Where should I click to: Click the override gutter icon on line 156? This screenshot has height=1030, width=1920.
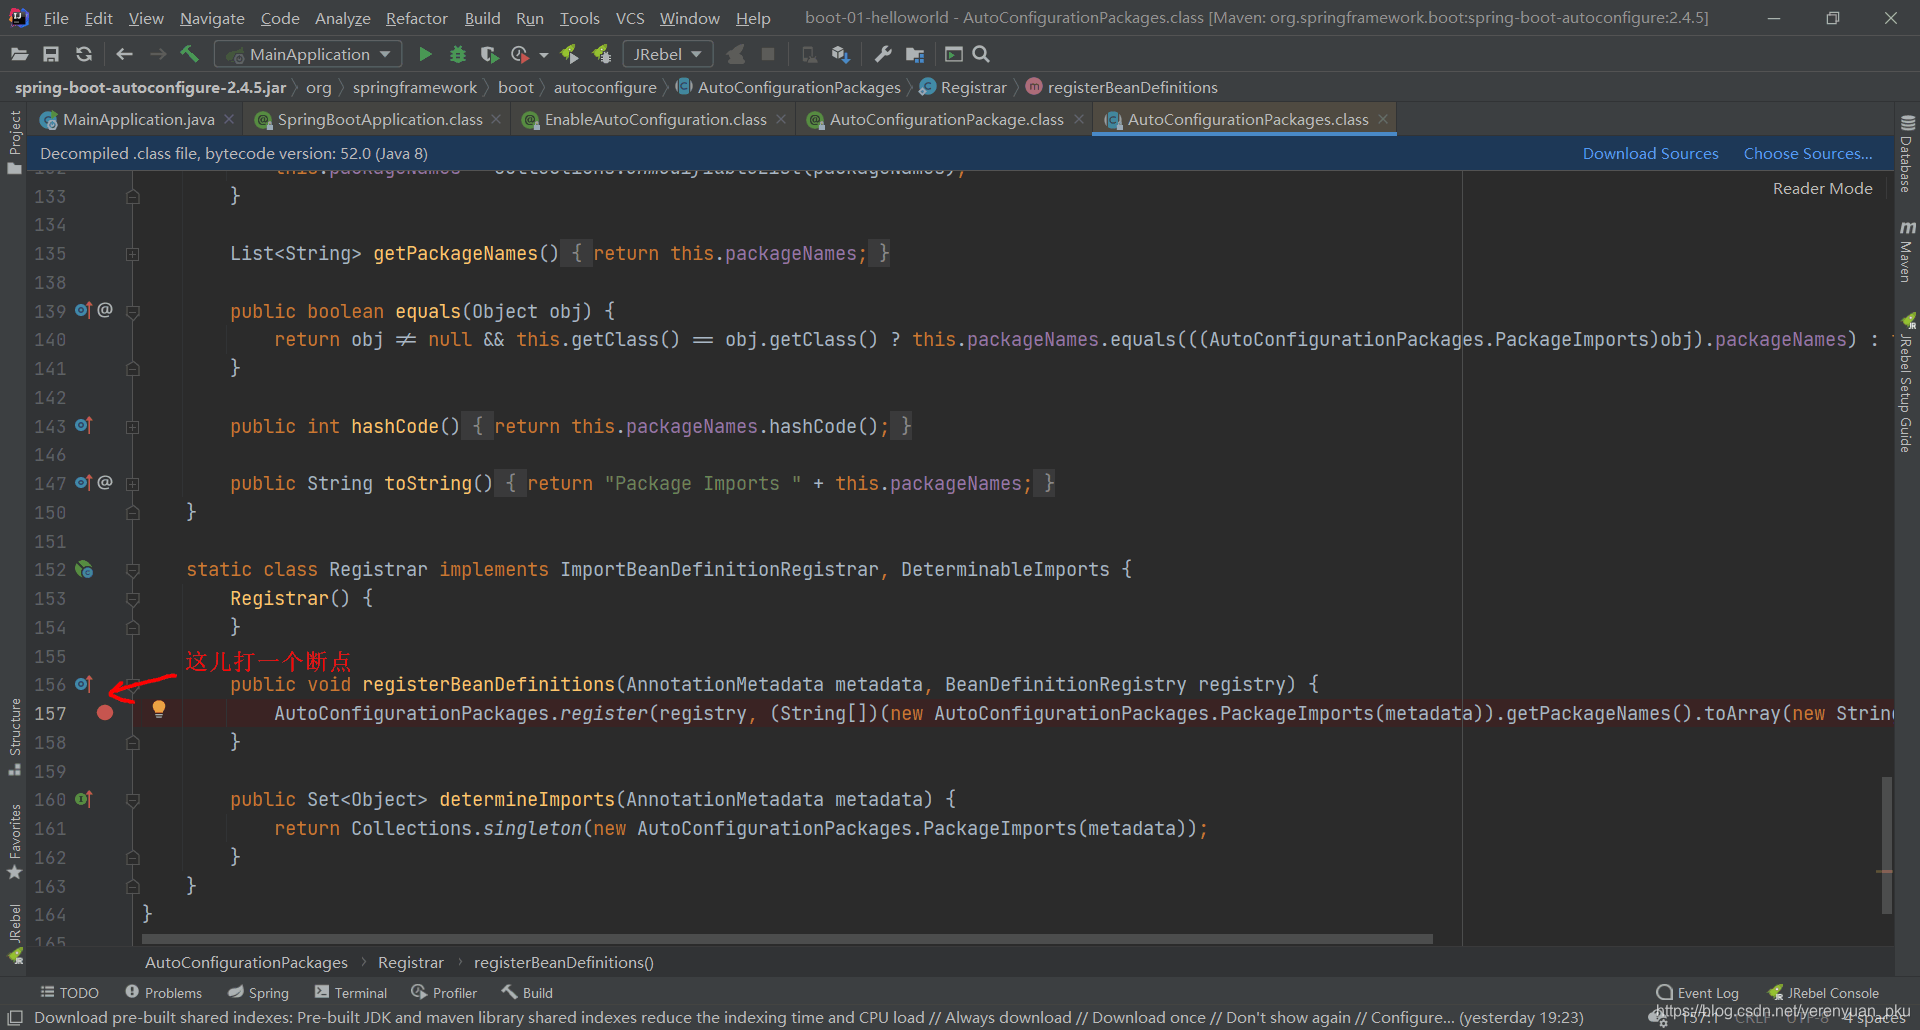[84, 684]
